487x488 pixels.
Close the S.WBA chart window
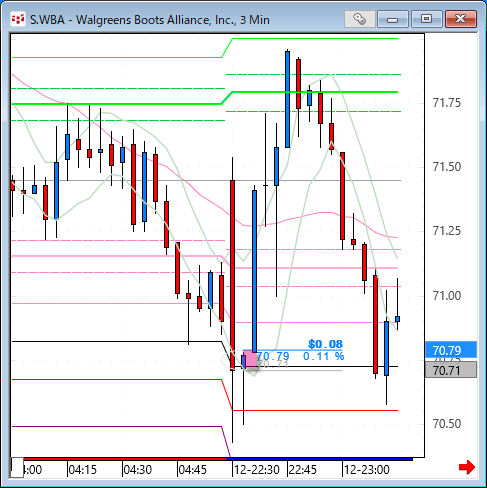point(461,19)
